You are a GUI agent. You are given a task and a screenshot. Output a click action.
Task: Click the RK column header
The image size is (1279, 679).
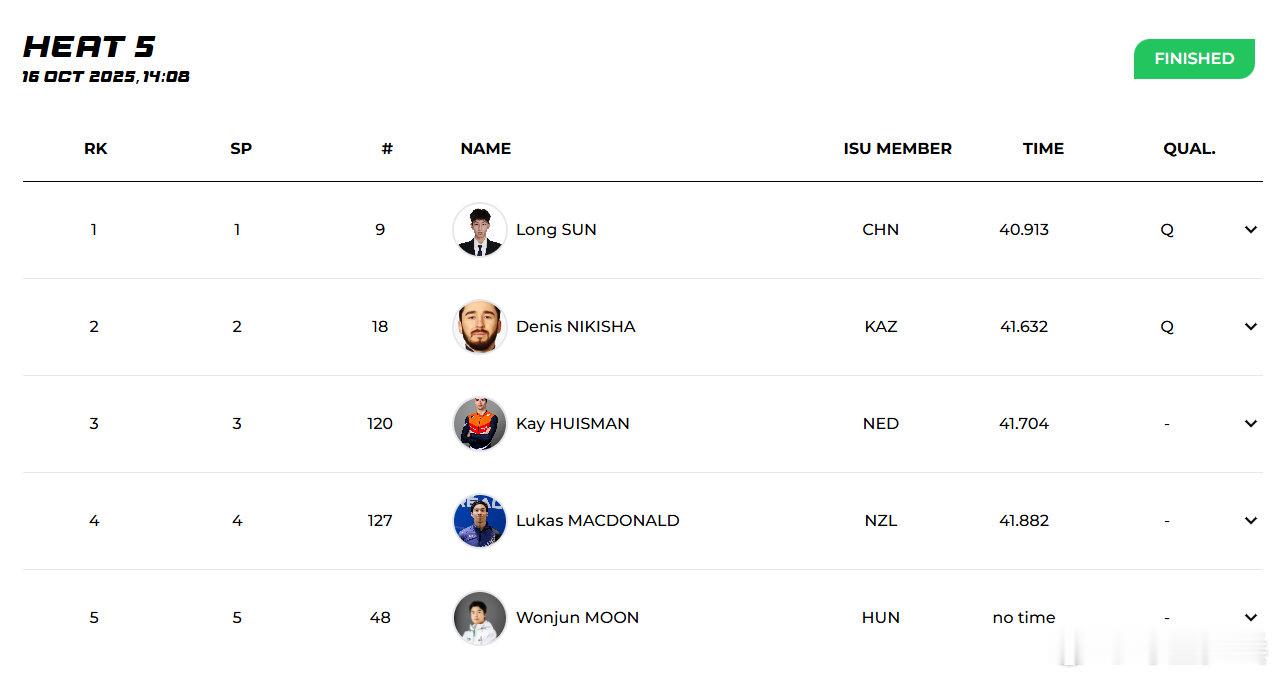pos(95,149)
